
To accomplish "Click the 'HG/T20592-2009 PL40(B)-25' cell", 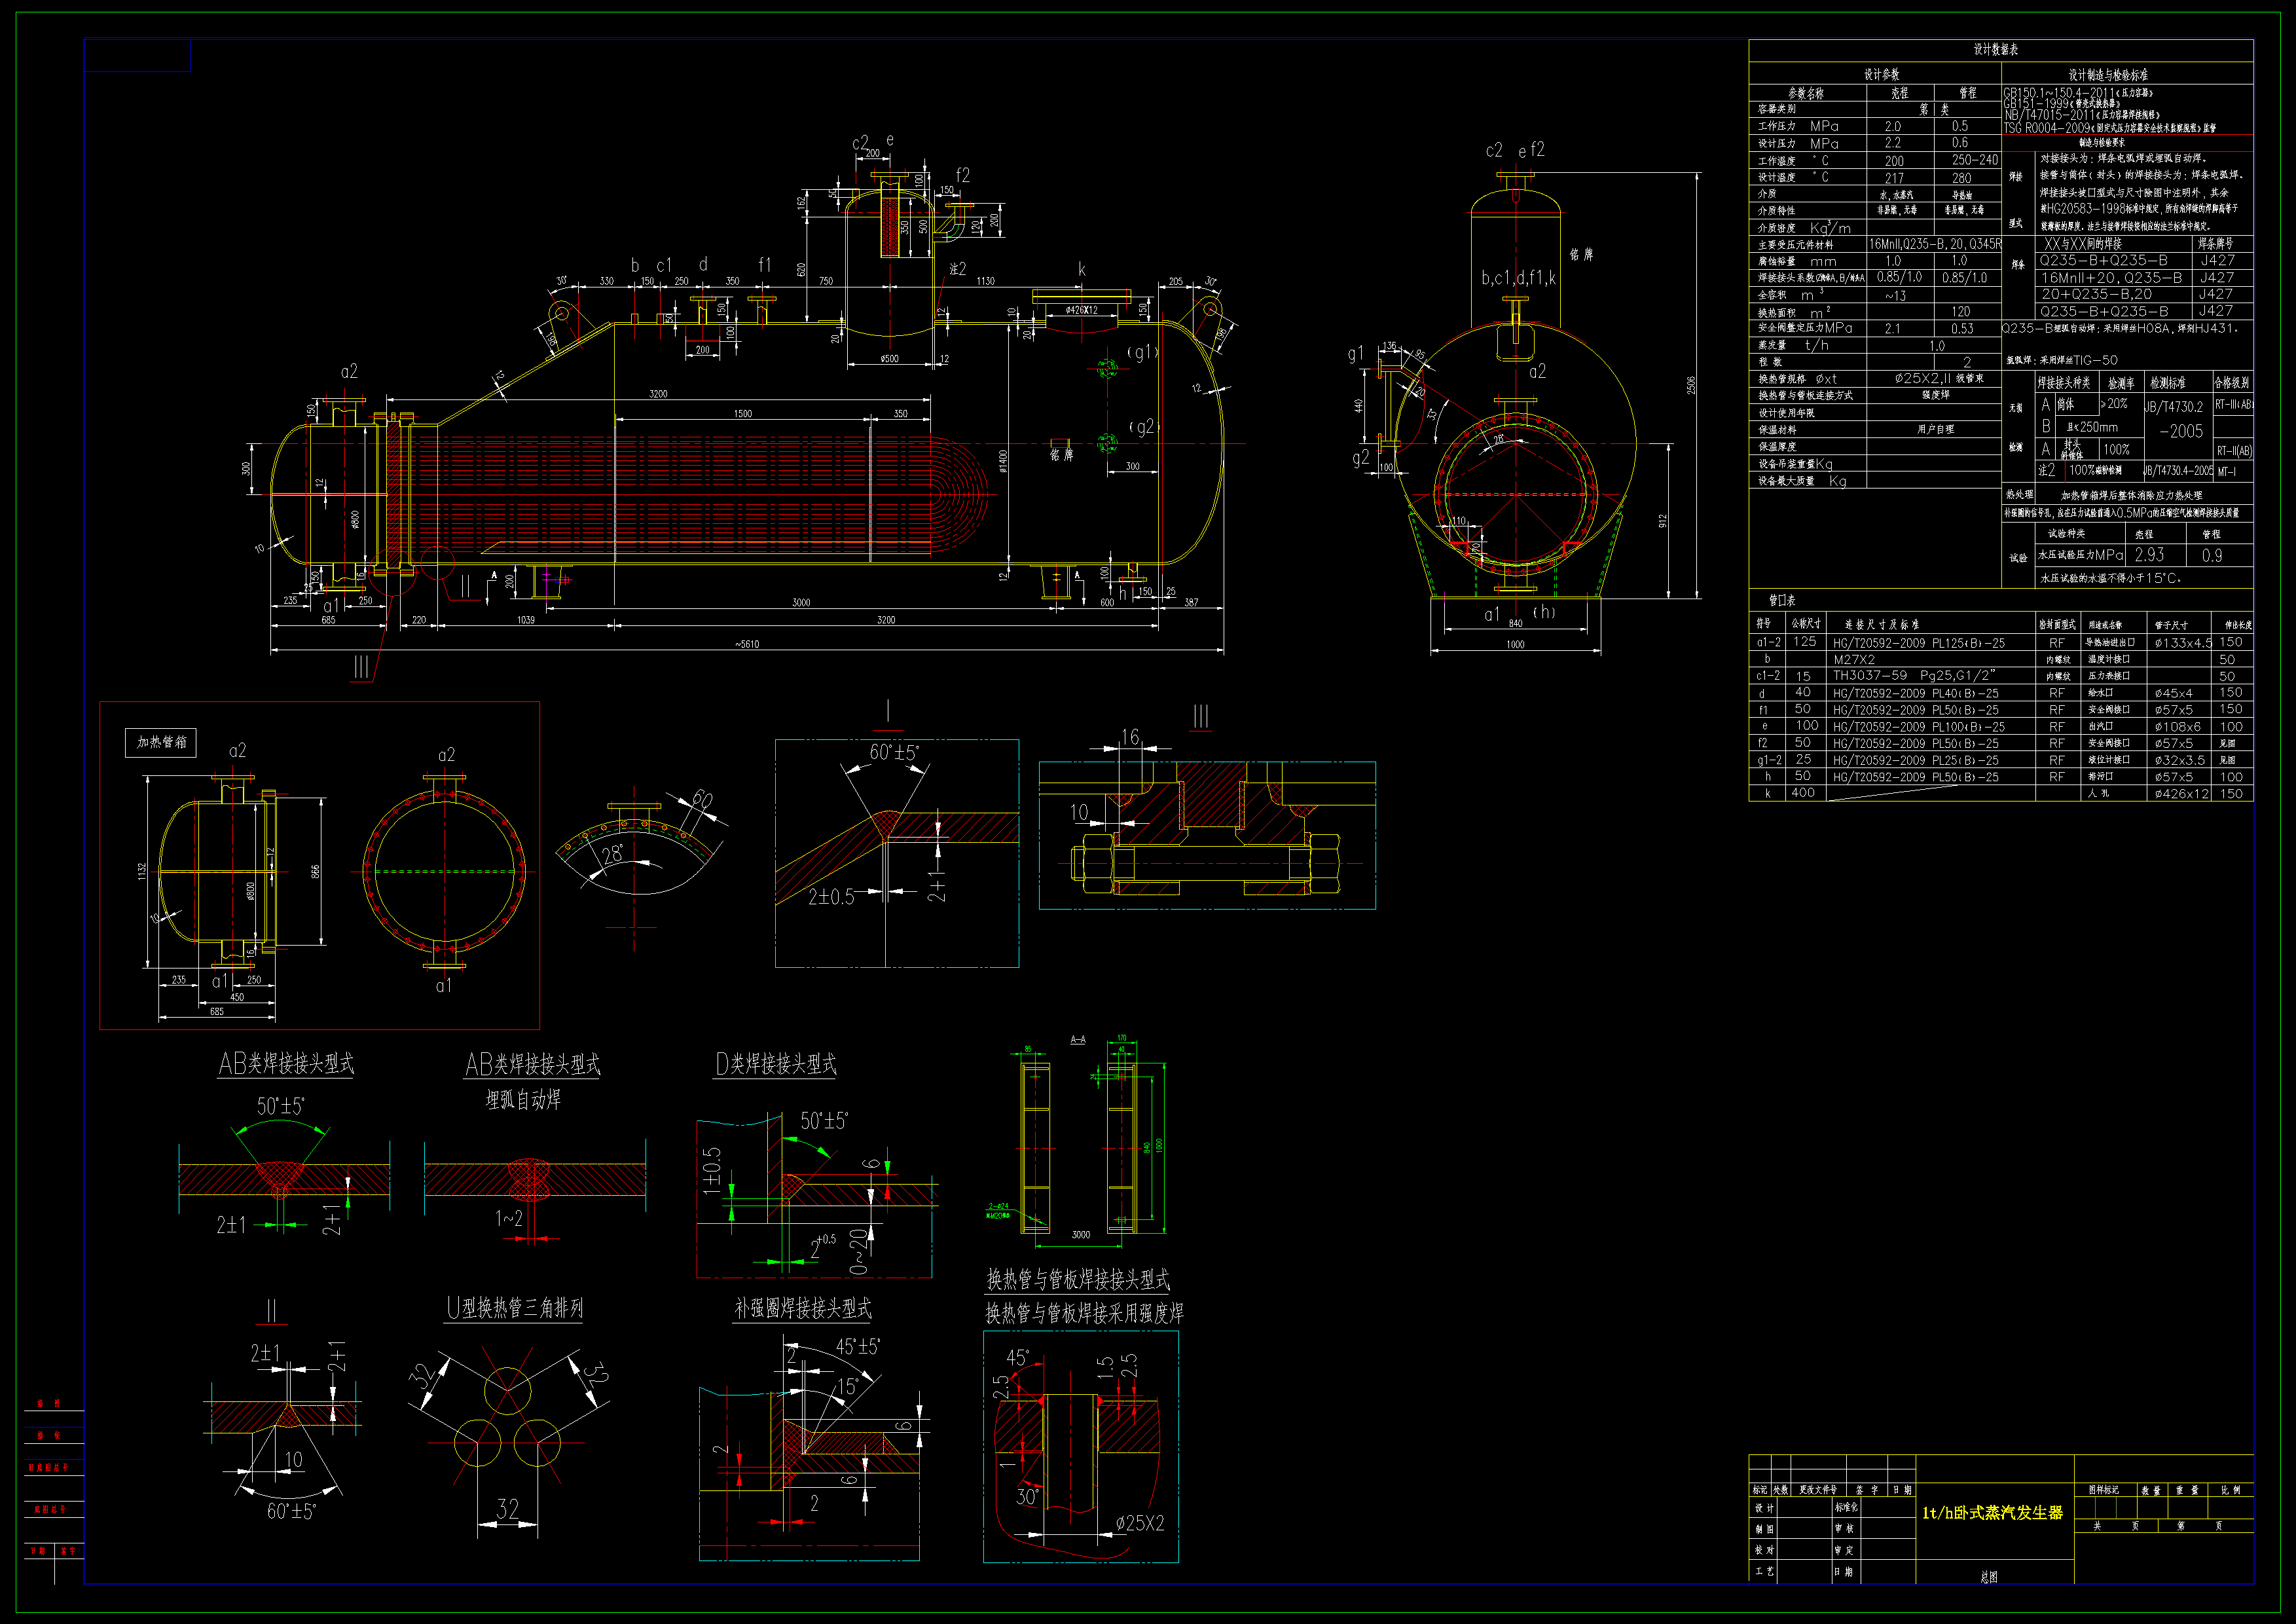I will click(x=1915, y=693).
